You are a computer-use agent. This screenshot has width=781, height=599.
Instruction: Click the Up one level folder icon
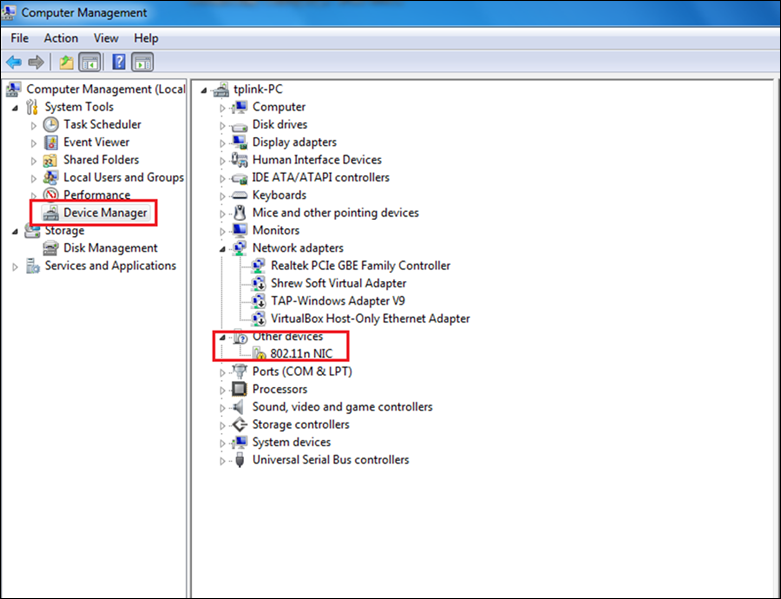pyautogui.click(x=66, y=62)
